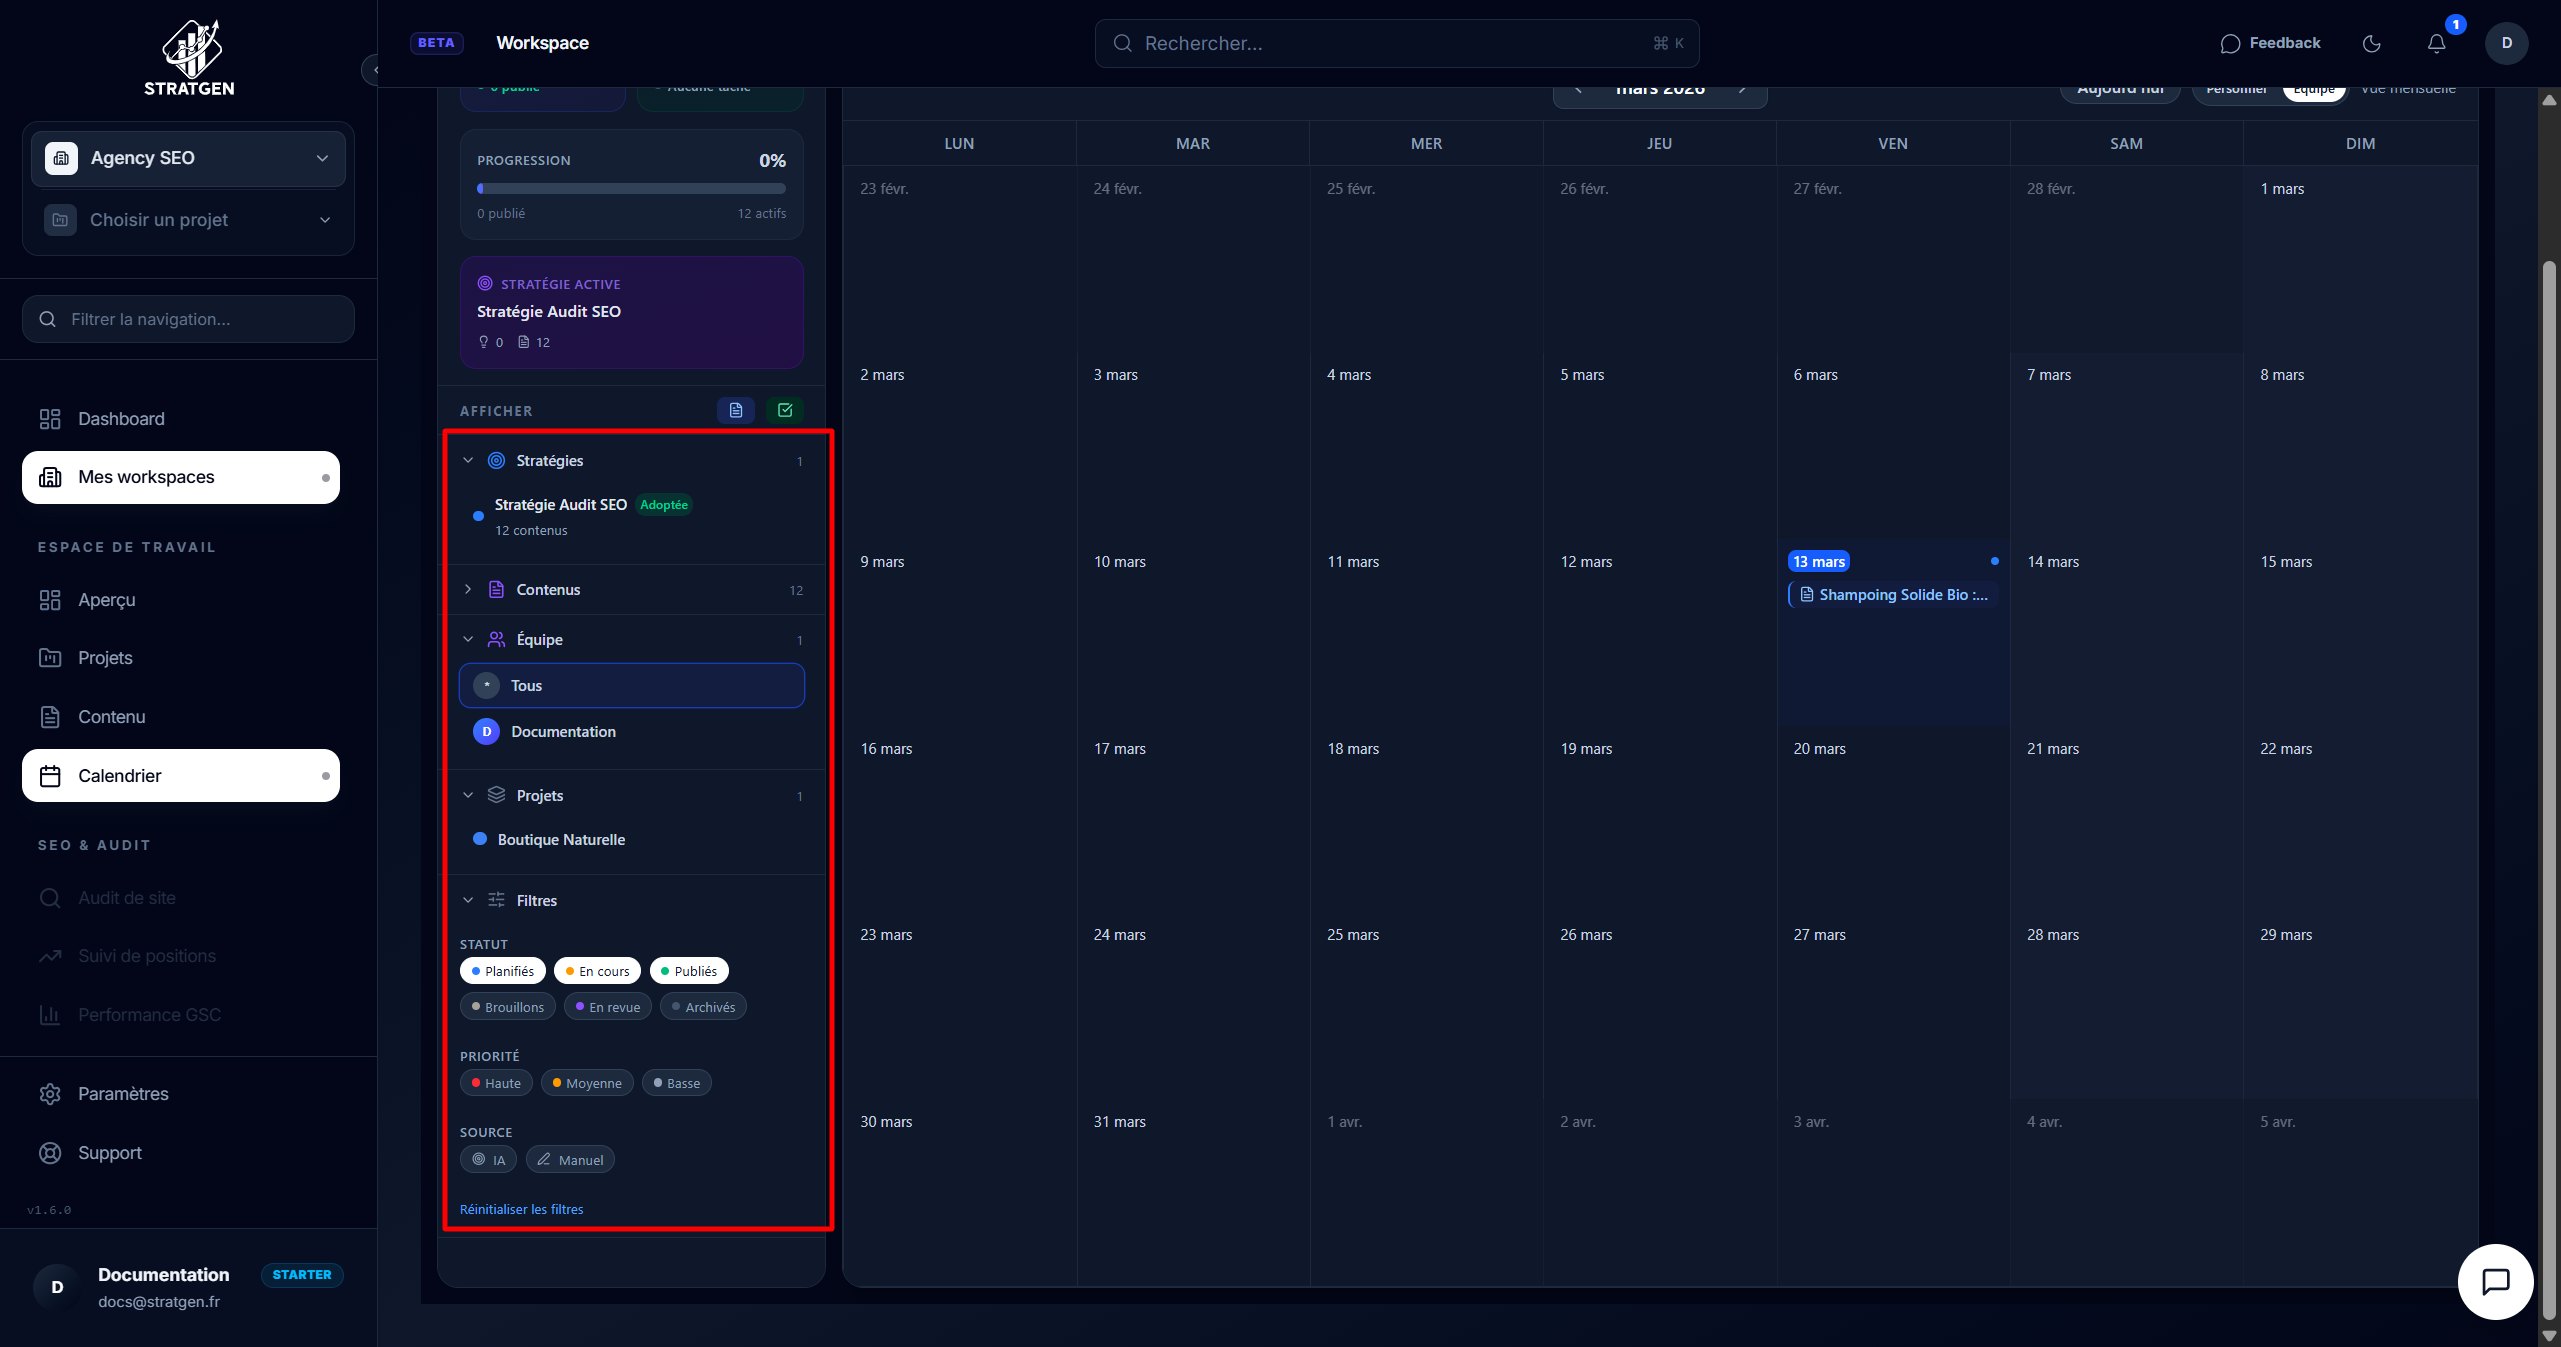Open notifications bell icon
The image size is (2561, 1347).
2436,43
